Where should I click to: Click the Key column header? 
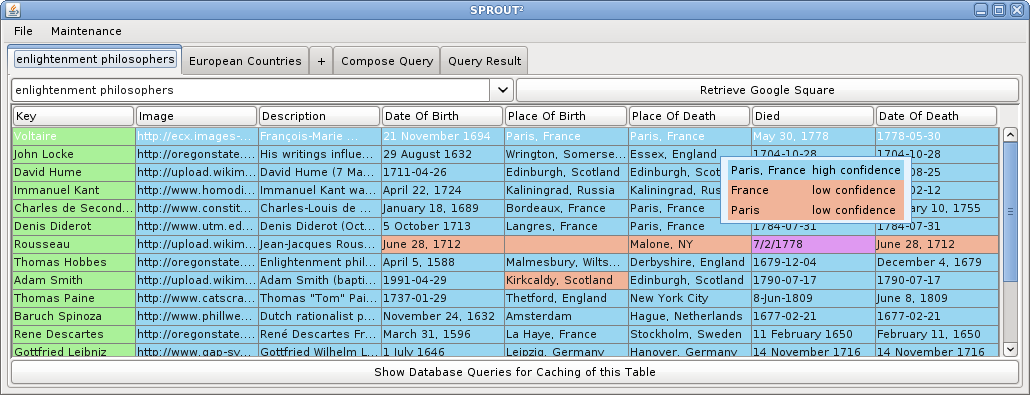point(74,116)
